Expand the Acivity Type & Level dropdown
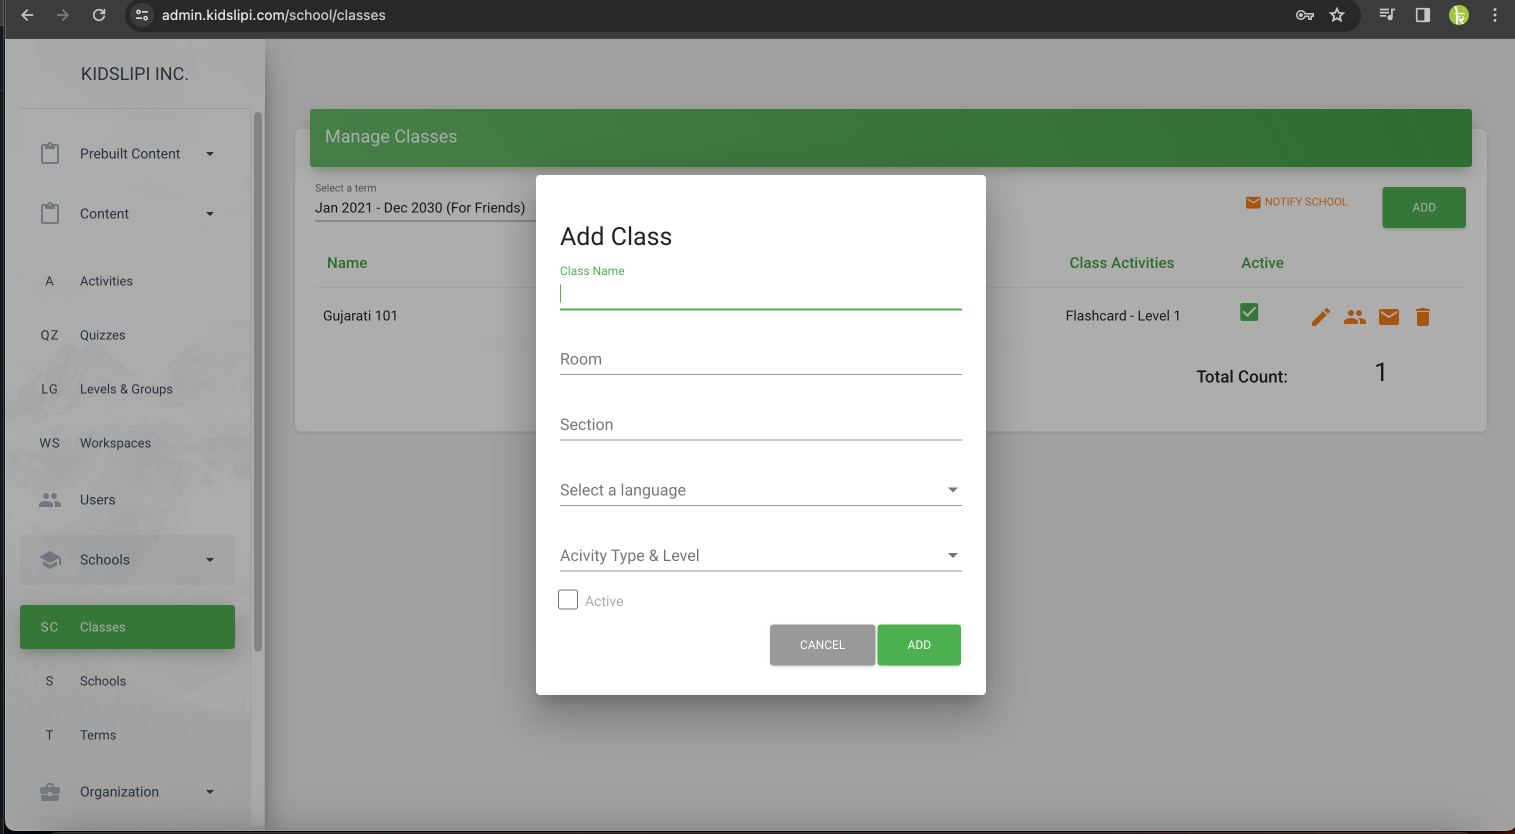This screenshot has width=1515, height=834. click(760, 556)
